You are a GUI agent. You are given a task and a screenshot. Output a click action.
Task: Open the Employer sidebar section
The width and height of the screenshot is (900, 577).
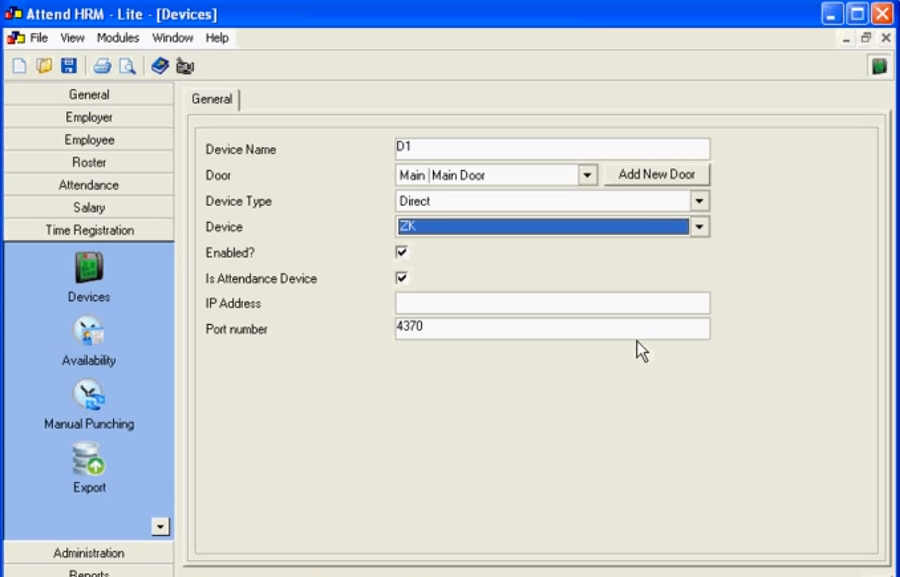(89, 117)
